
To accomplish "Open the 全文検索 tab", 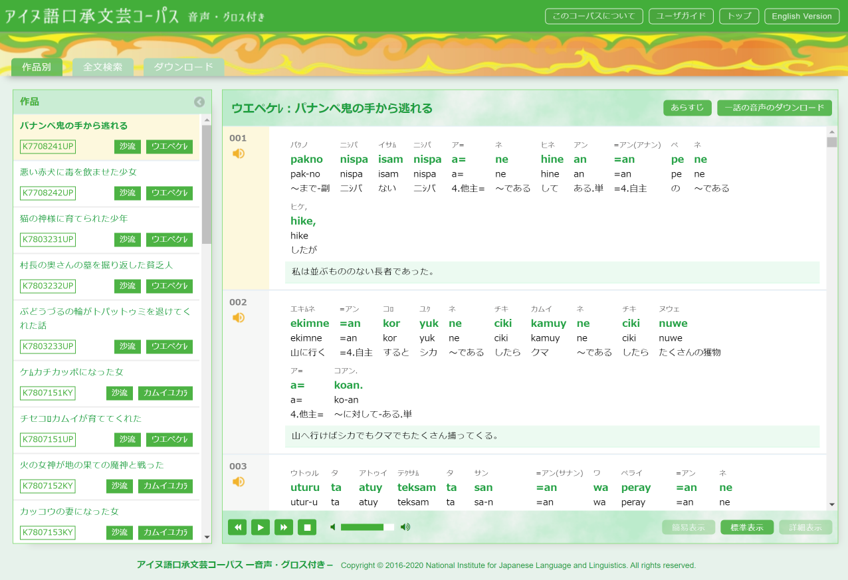I will pyautogui.click(x=103, y=67).
